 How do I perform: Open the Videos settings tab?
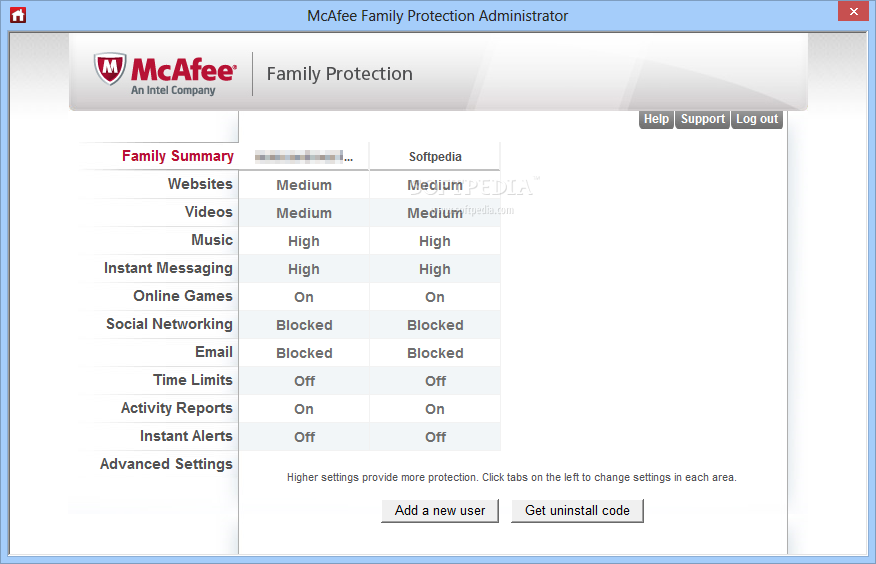tap(208, 212)
